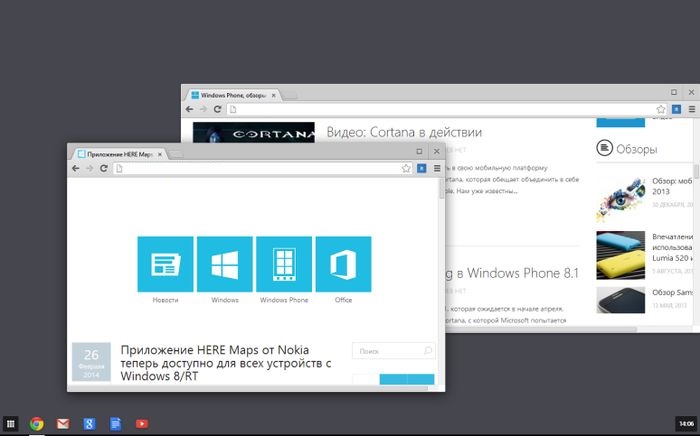This screenshot has width=700, height=436.
Task: Open Google Docs shelf icon
Action: [x=115, y=424]
